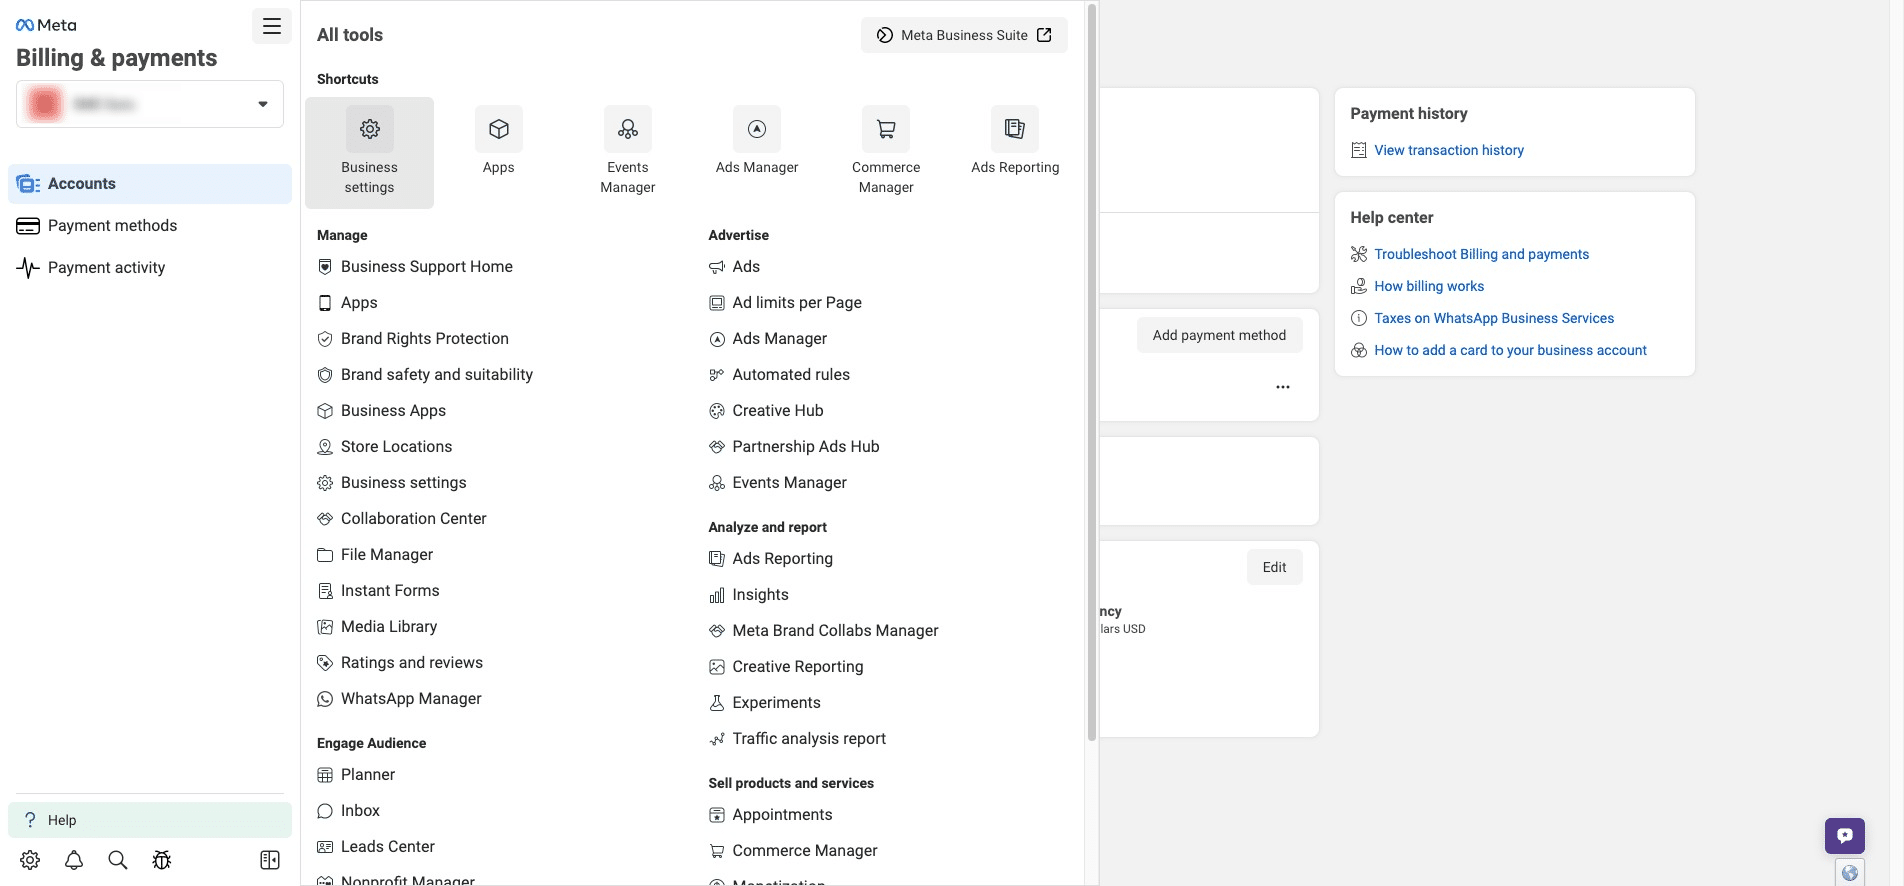The height and width of the screenshot is (886, 1904).
Task: Open View transaction history link
Action: click(1449, 150)
